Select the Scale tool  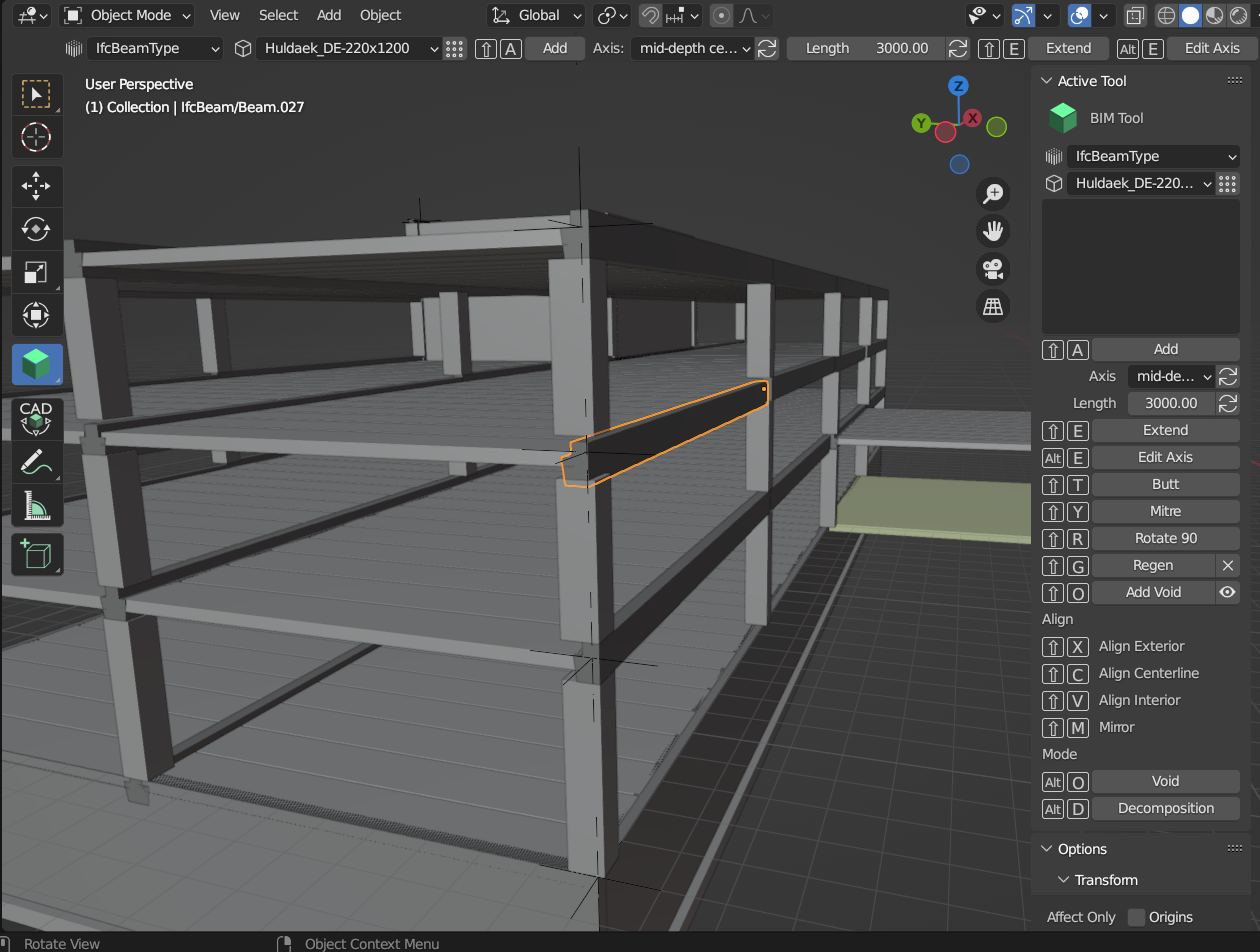pyautogui.click(x=36, y=272)
